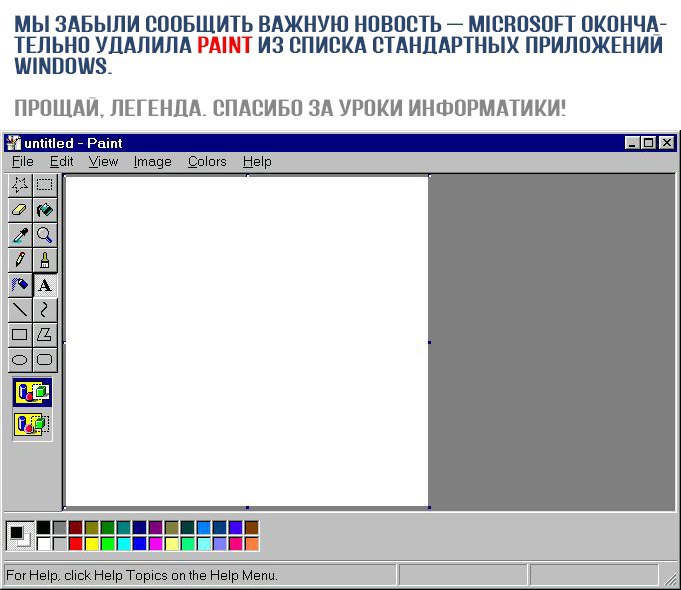Minimize the Paint window
The height and width of the screenshot is (590, 681).
633,143
